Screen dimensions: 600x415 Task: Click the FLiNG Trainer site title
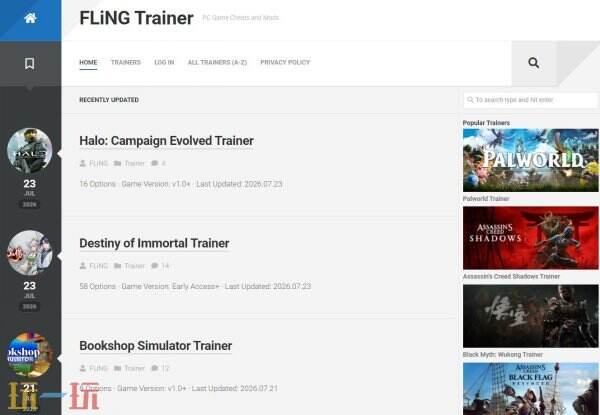click(x=136, y=18)
